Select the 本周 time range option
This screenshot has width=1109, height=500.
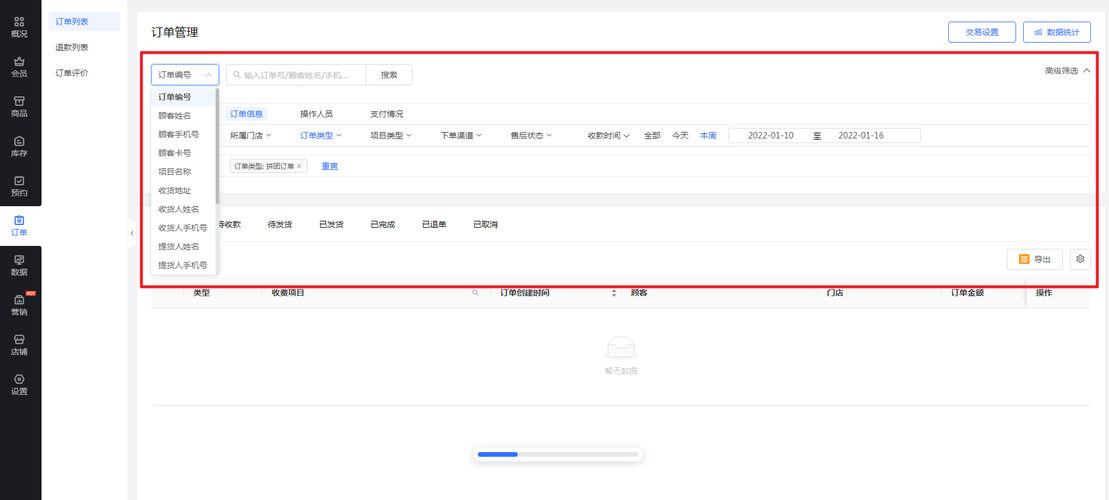708,135
